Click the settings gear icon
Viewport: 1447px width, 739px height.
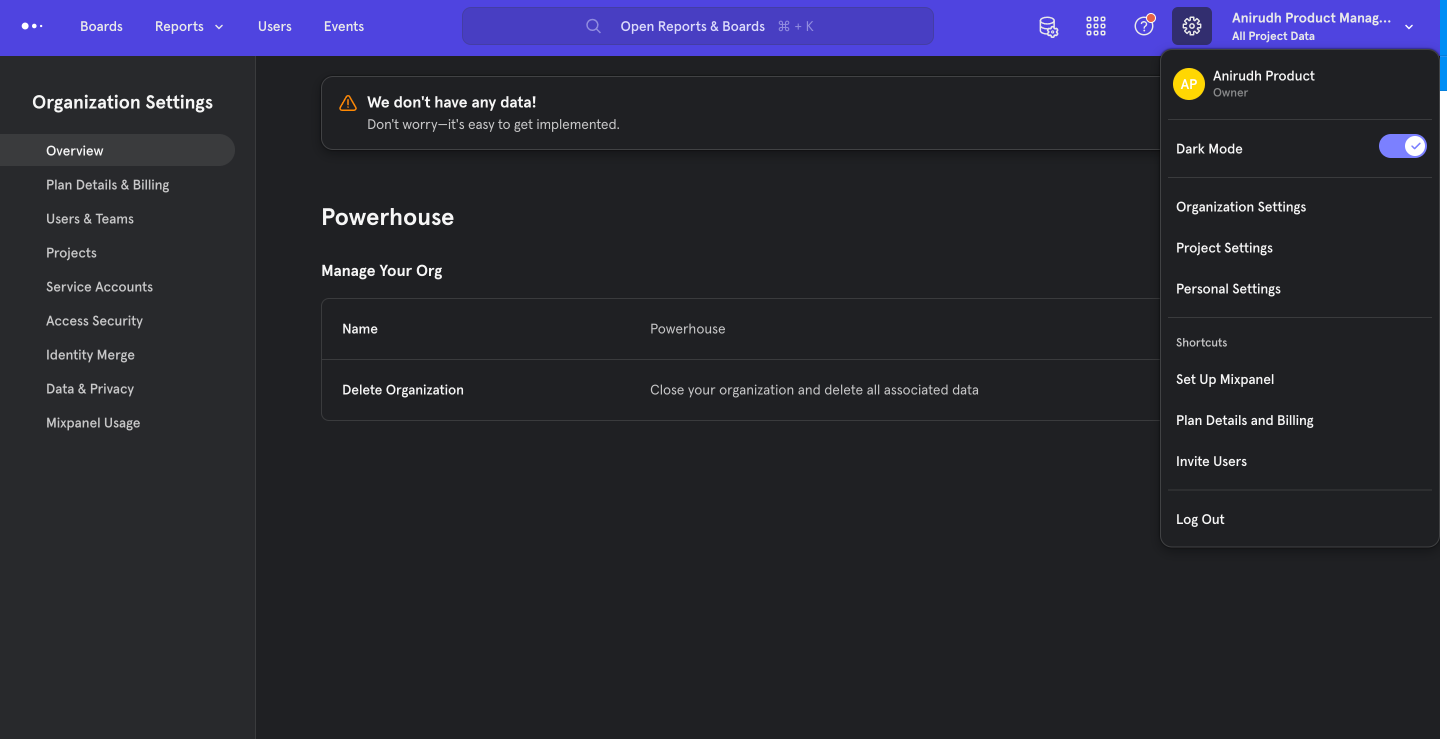[x=1192, y=26]
